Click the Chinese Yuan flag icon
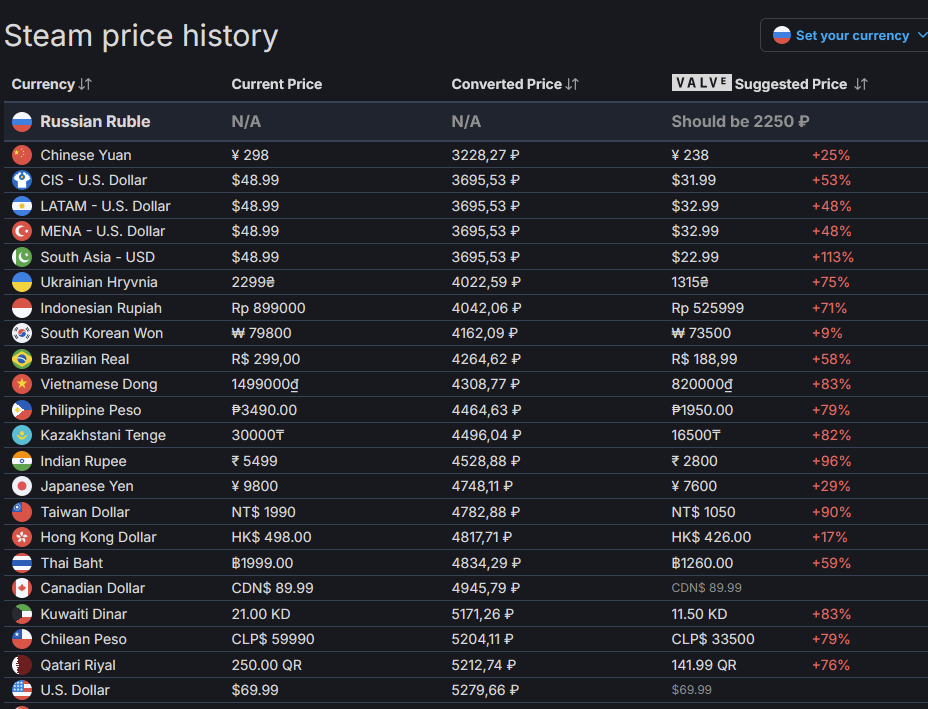The image size is (928, 709). [22, 155]
